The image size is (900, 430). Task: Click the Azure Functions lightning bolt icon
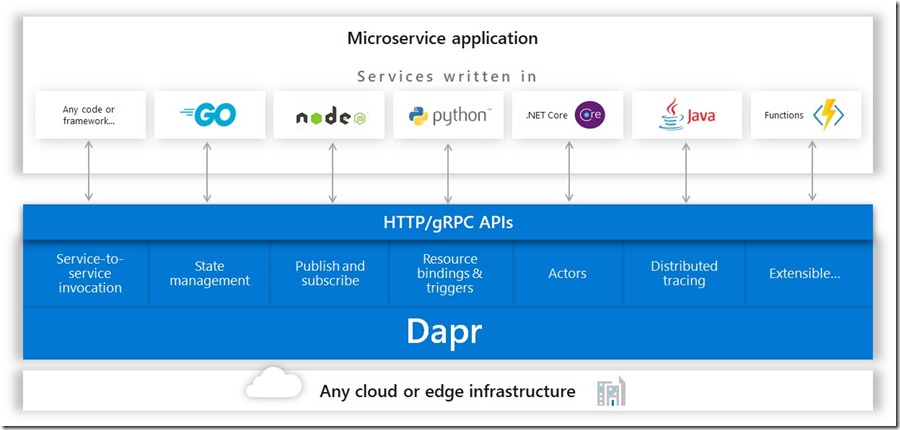(x=828, y=115)
